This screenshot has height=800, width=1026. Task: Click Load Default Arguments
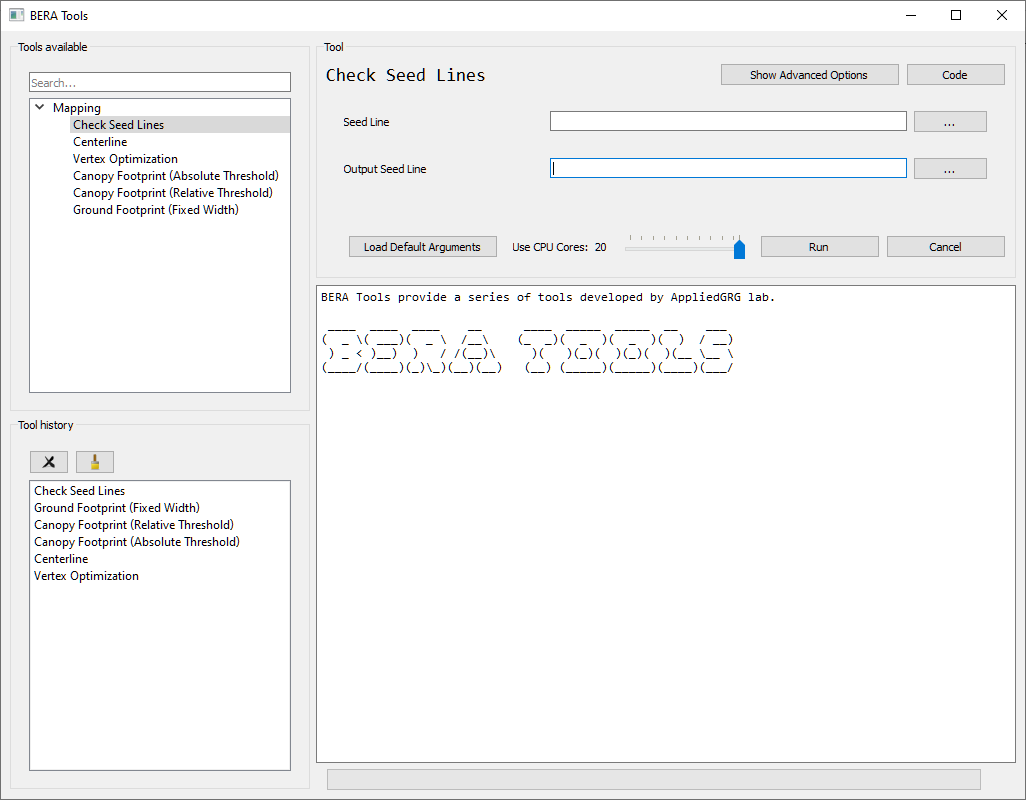point(422,246)
